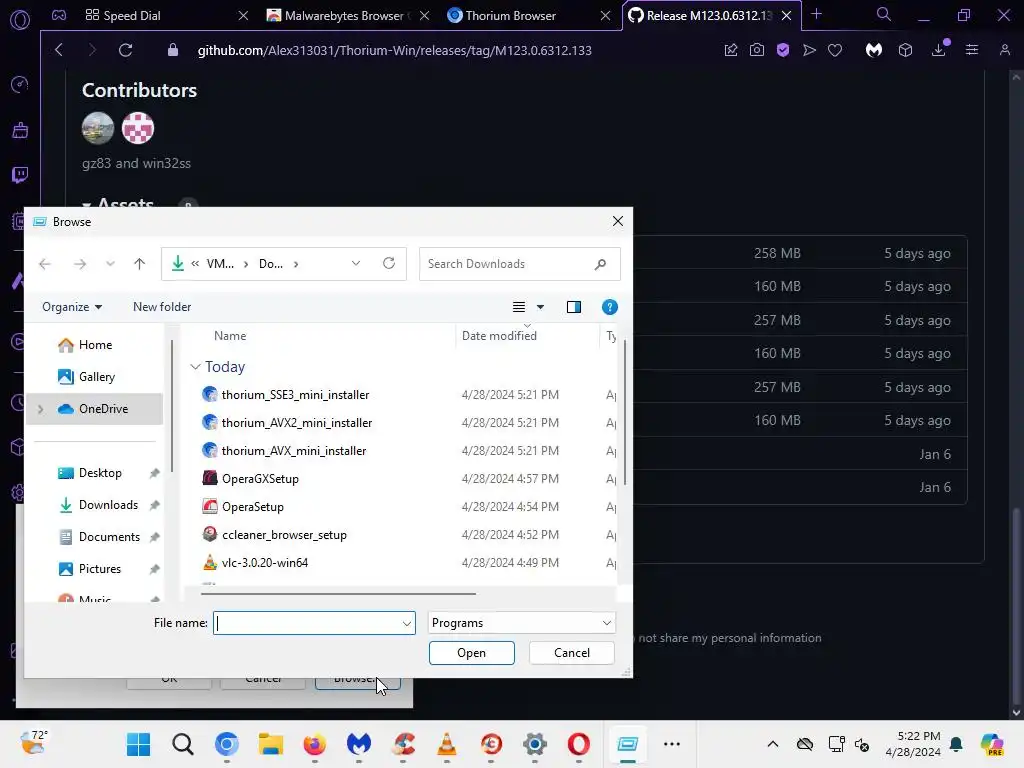1024x768 pixels.
Task: Expand the OneDrive tree node
Action: (x=40, y=409)
